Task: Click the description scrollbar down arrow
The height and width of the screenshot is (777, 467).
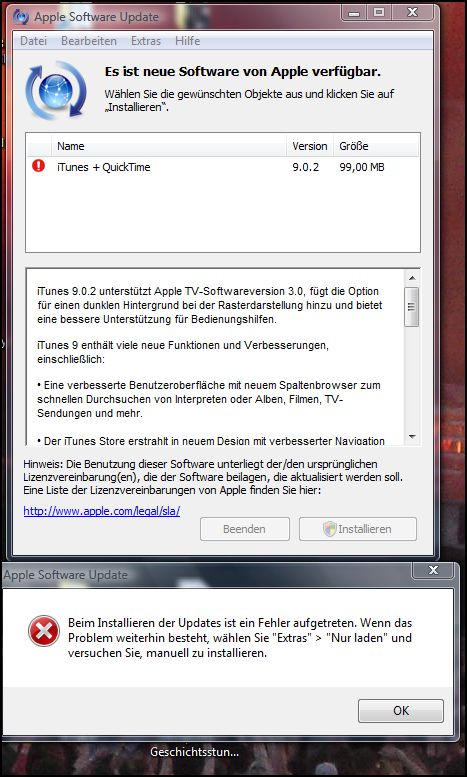Action: coord(411,437)
